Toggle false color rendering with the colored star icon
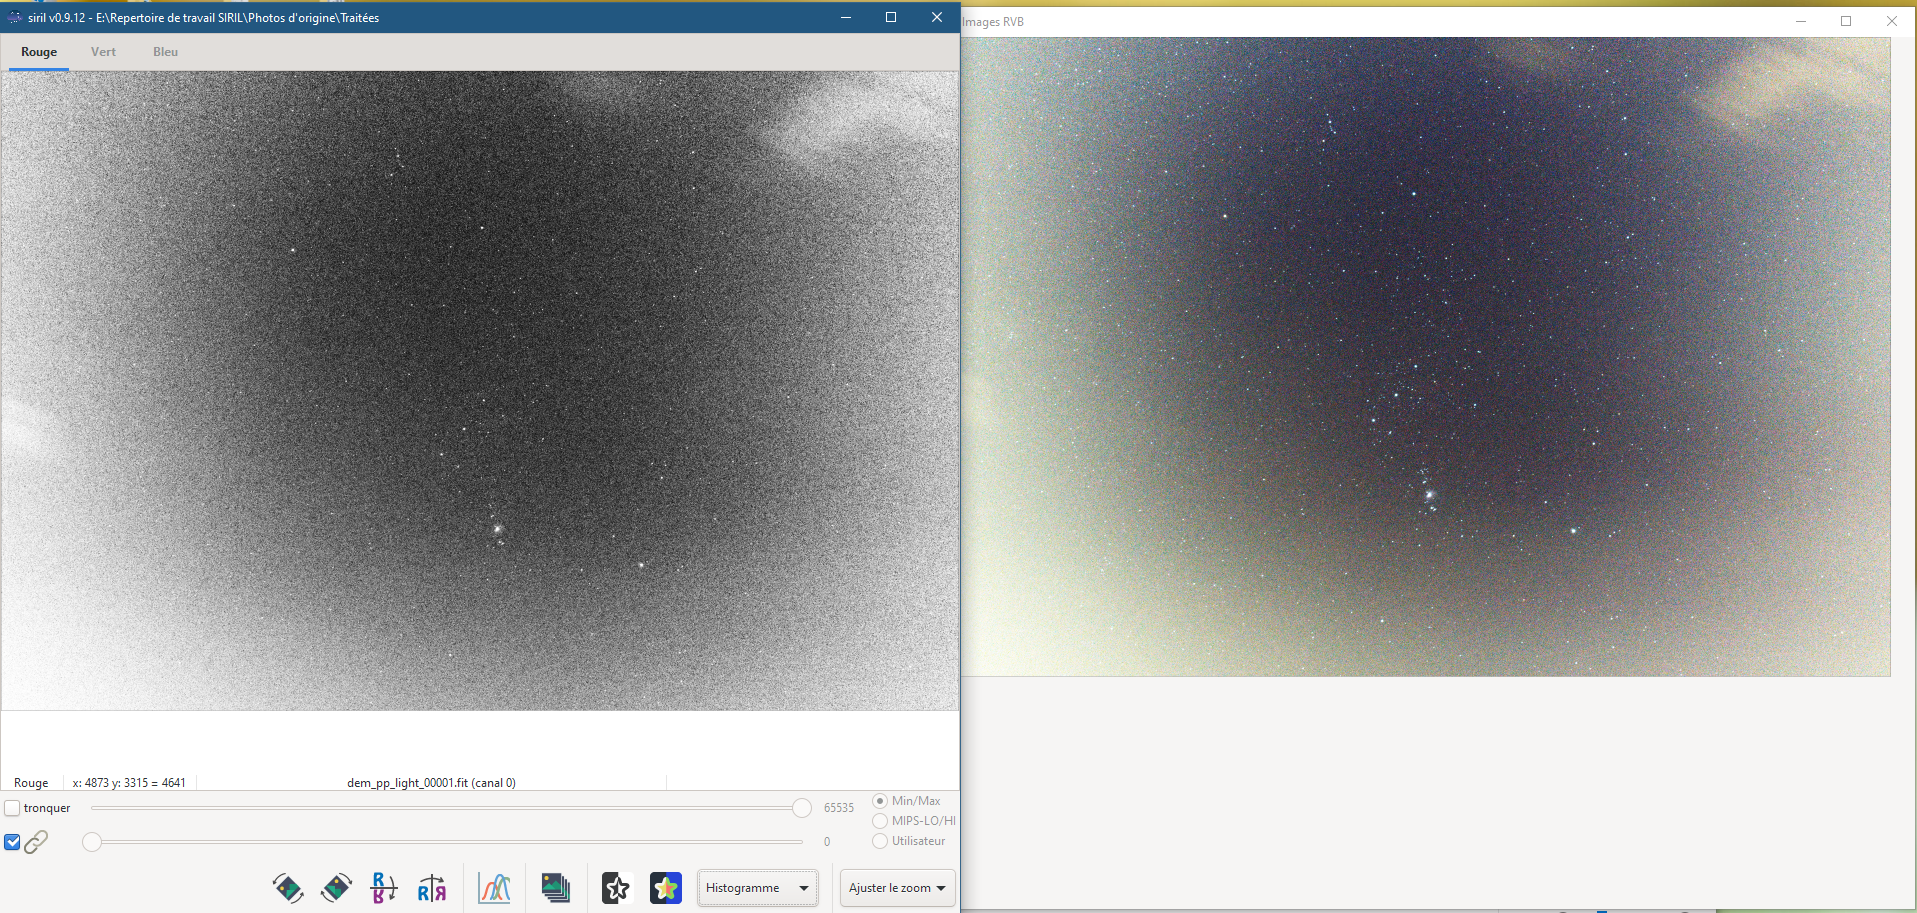This screenshot has height=913, width=1917. tap(666, 888)
